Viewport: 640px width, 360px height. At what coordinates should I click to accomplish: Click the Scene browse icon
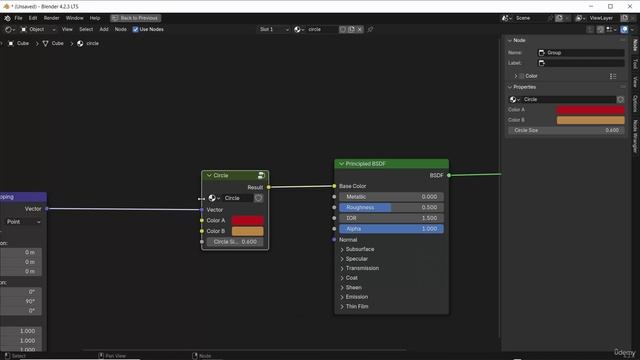pos(507,18)
